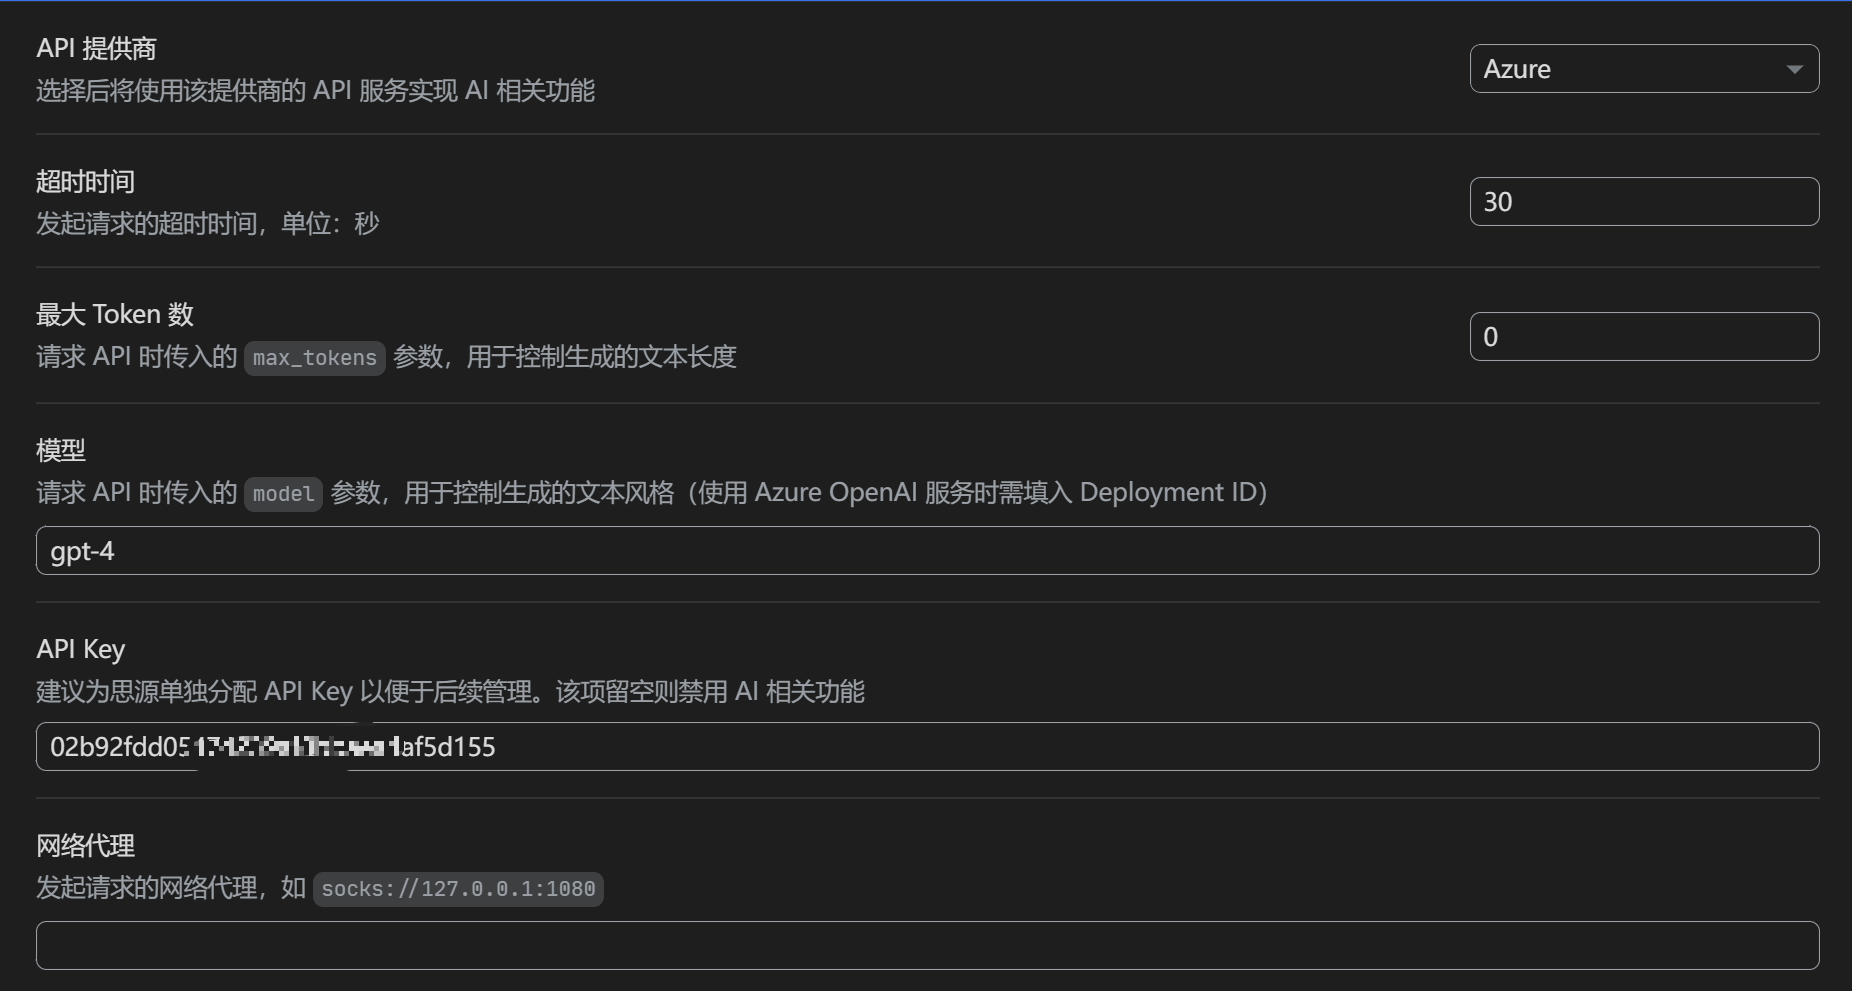
Task: Click the max_tokens code badge
Action: tap(314, 358)
